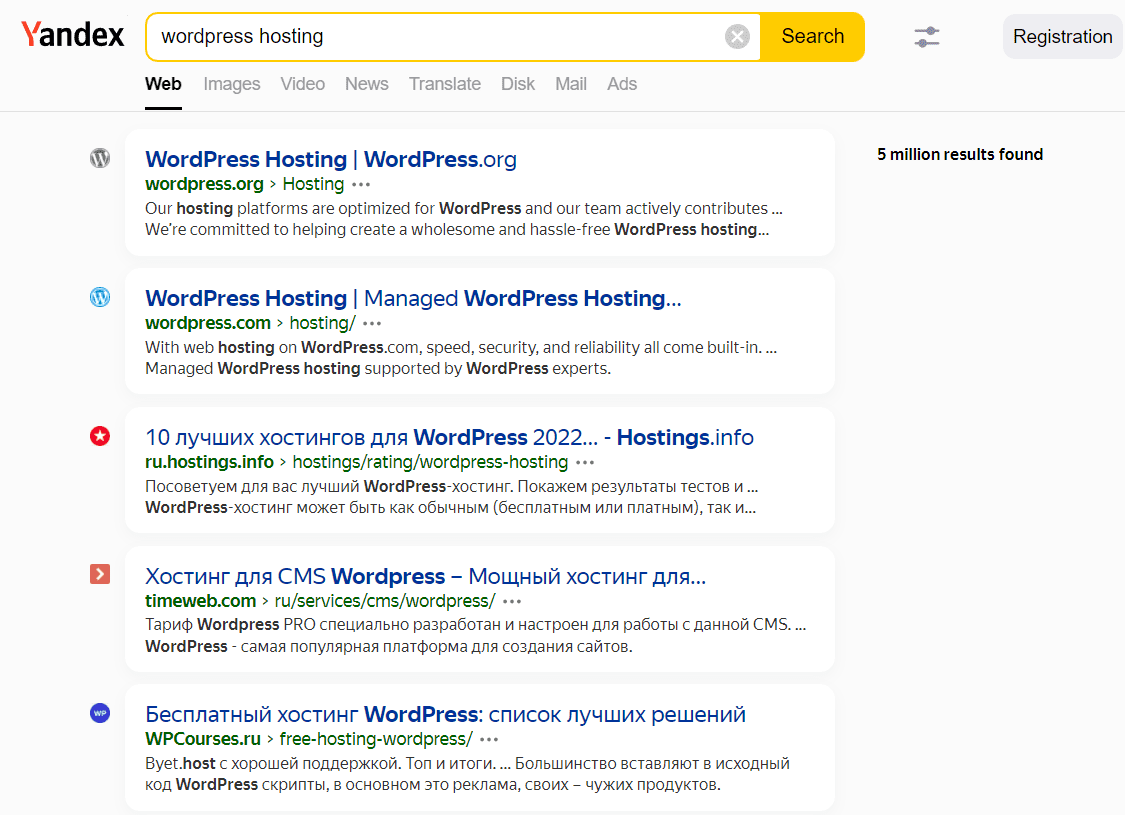Click the '5 million results found' text

tap(960, 154)
